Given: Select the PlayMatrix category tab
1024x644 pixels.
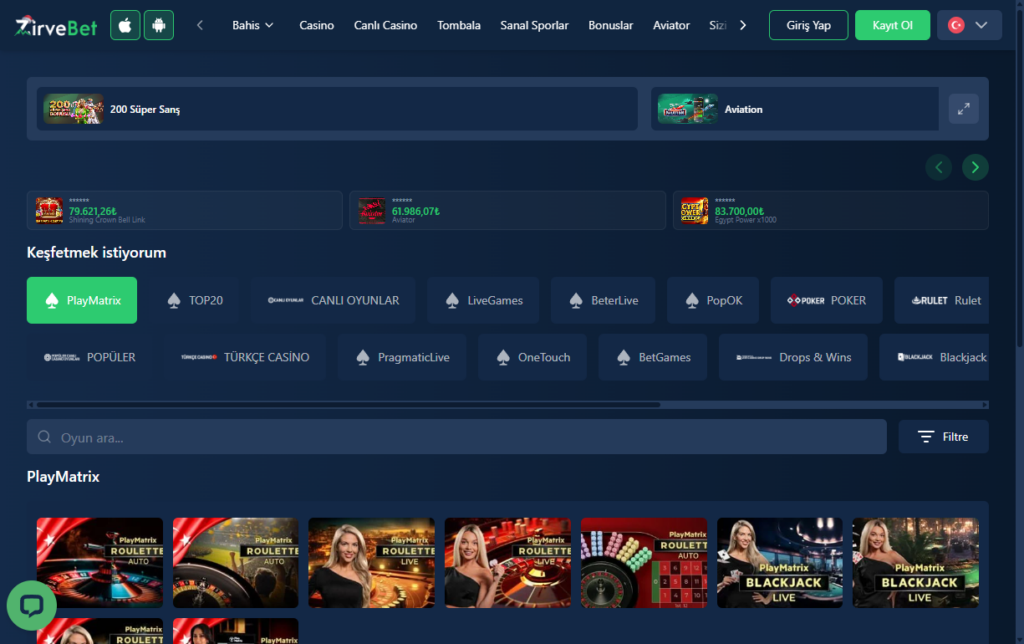Looking at the screenshot, I should coord(82,300).
